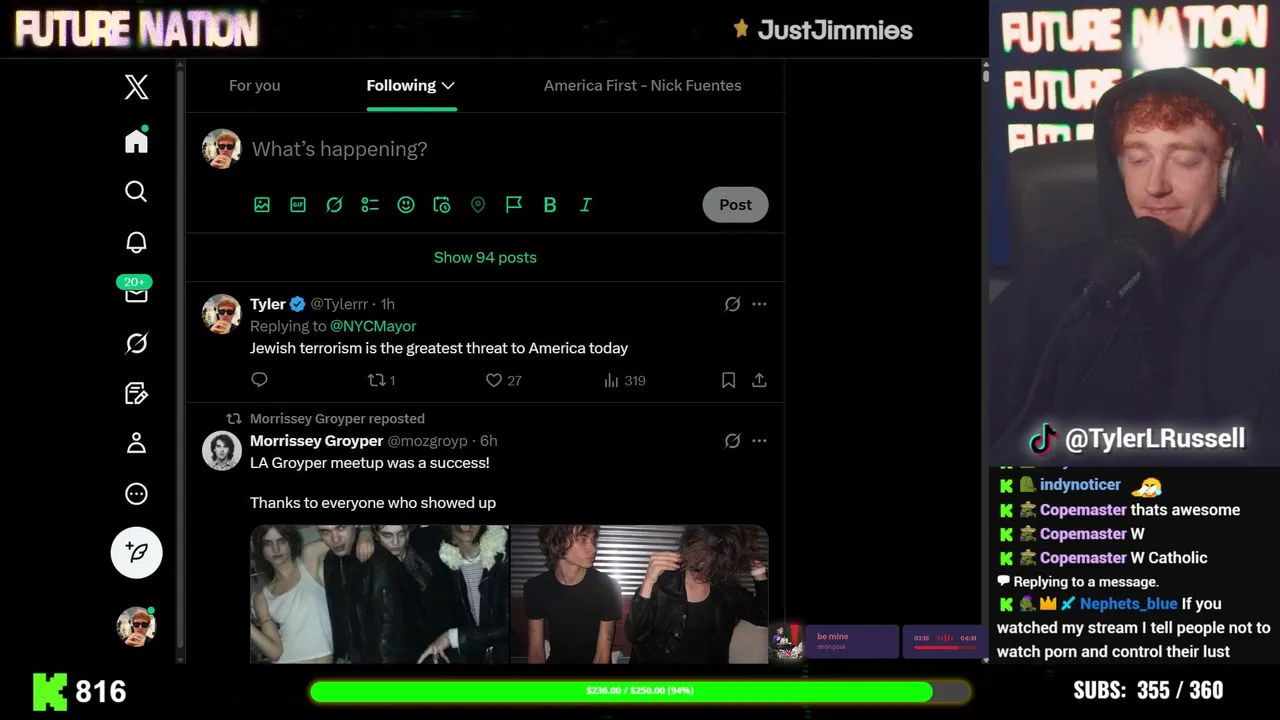Like Tyler's post with 27 likes
Screen dimensions: 1280x720
(503, 380)
